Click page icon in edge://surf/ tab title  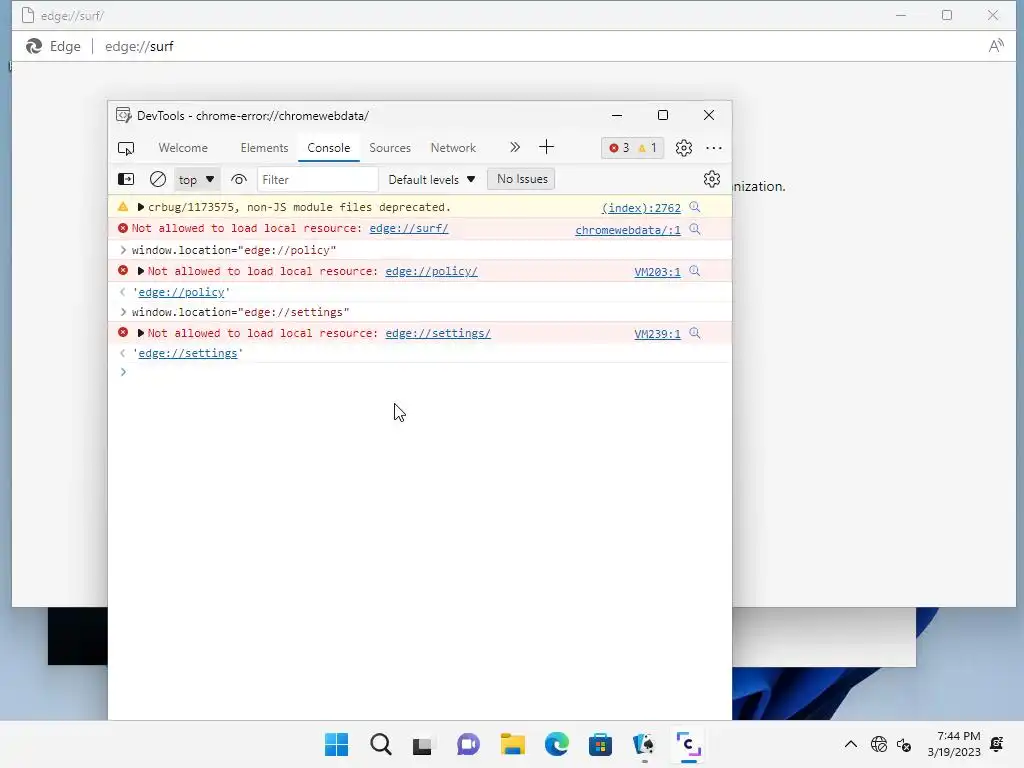[28, 15]
